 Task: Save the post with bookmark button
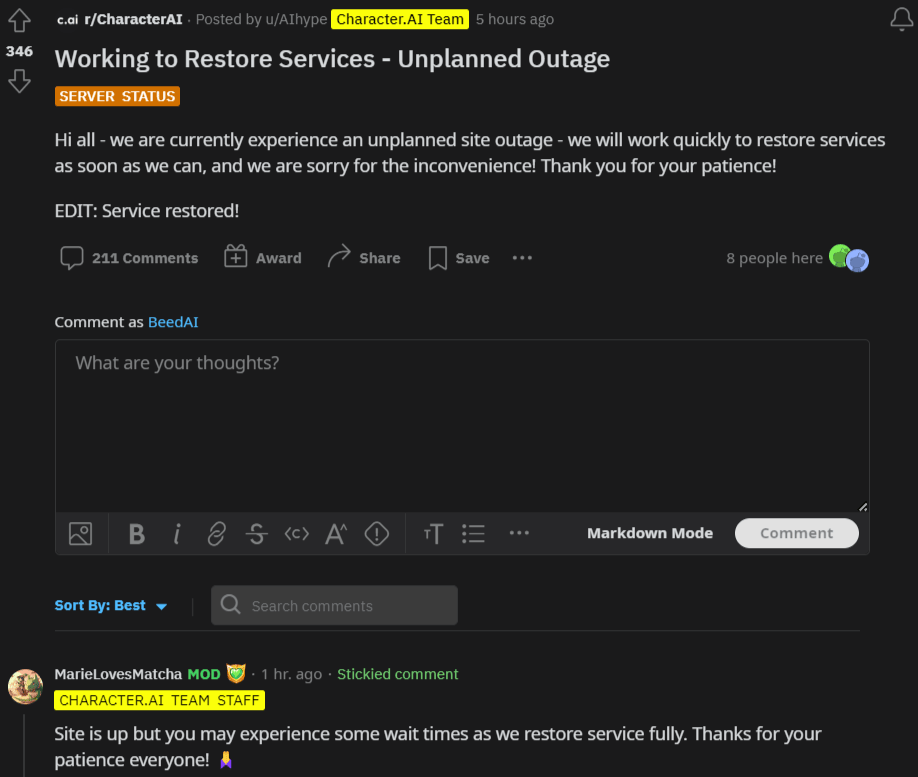point(459,258)
